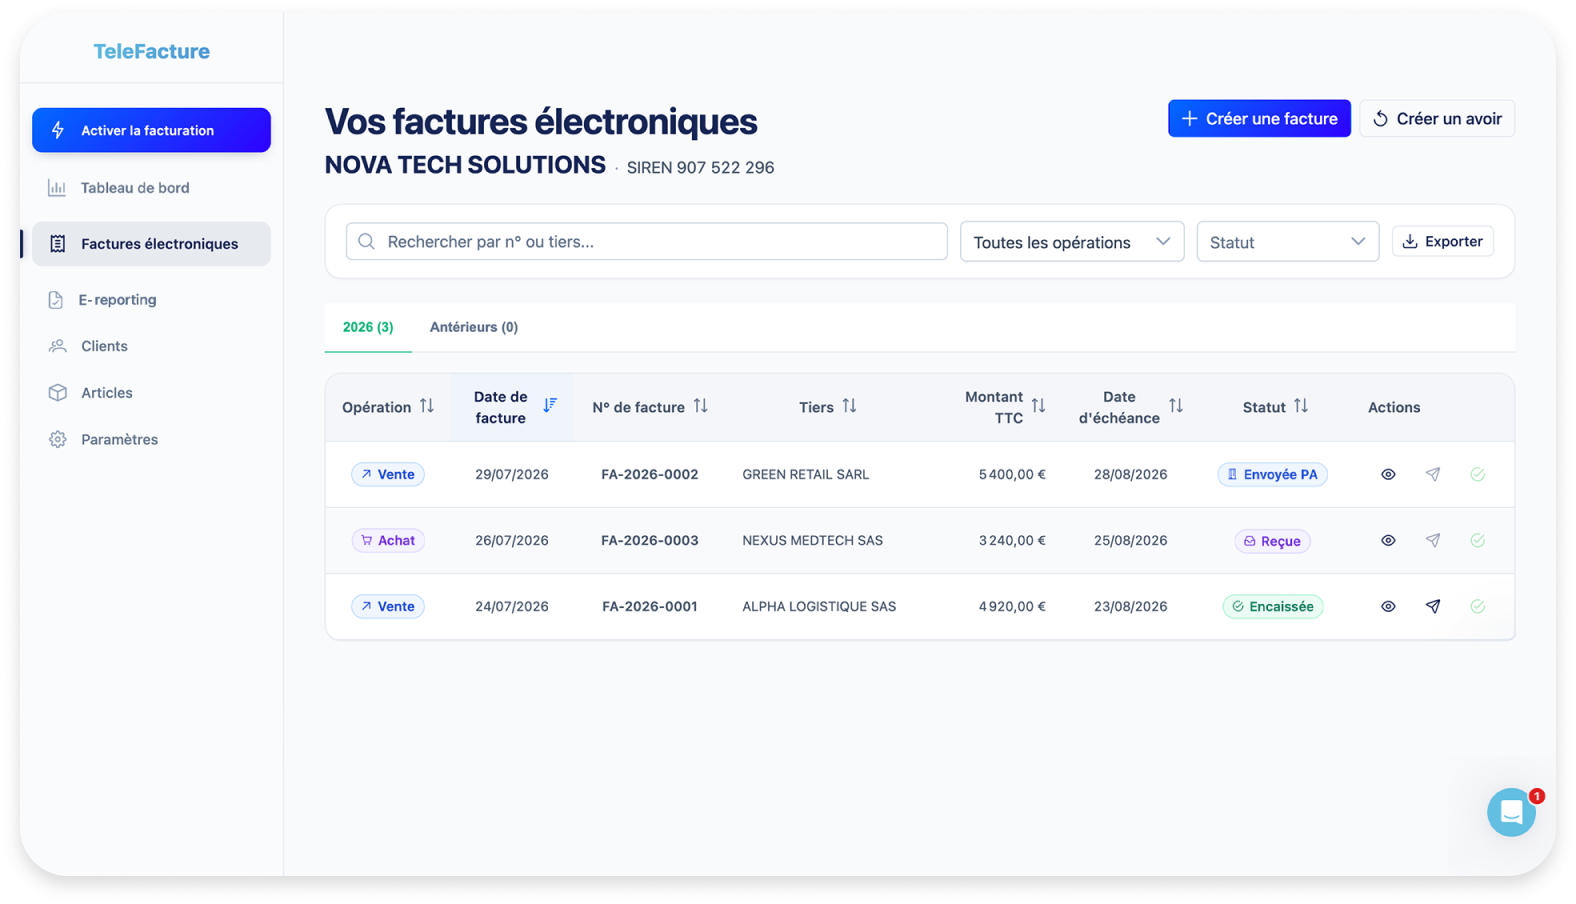Focus the Rechercher par n° ou tiers field

[x=647, y=241]
